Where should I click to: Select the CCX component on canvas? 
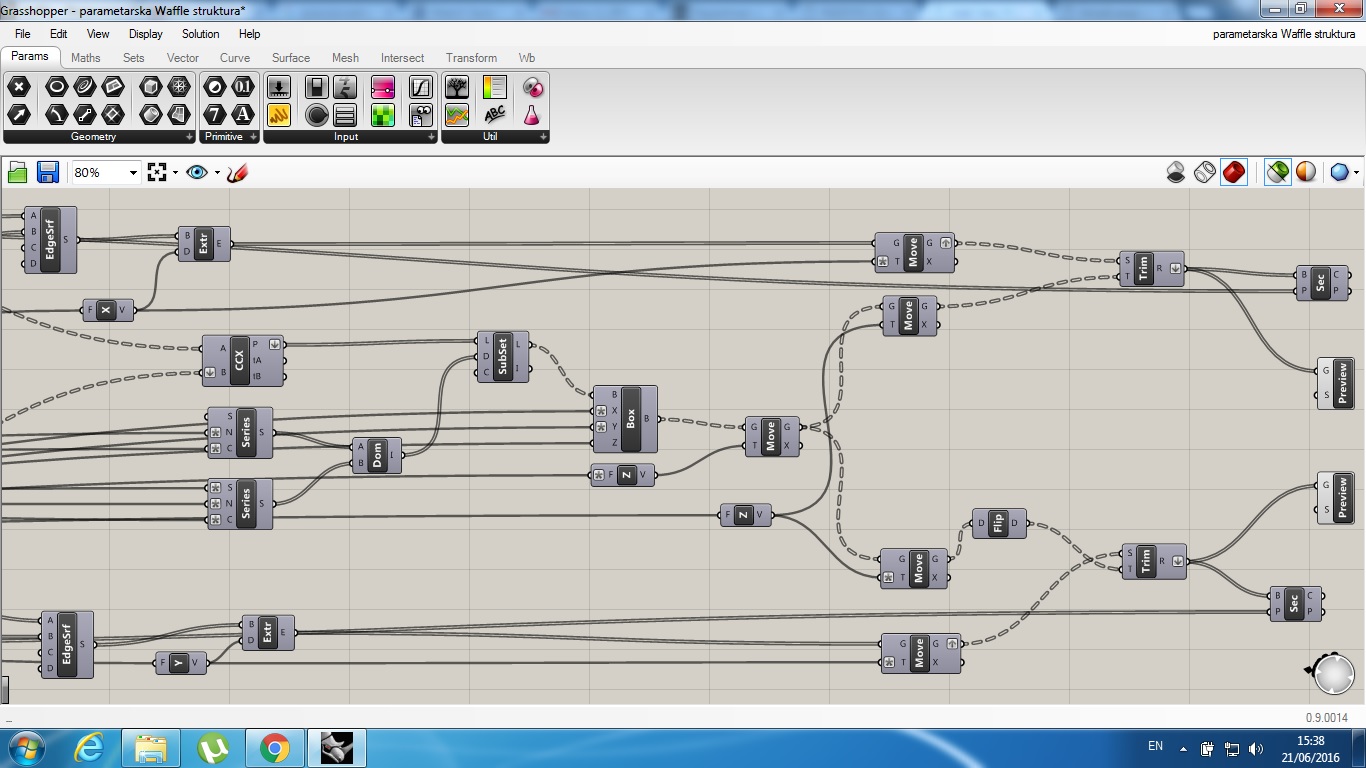coord(242,360)
